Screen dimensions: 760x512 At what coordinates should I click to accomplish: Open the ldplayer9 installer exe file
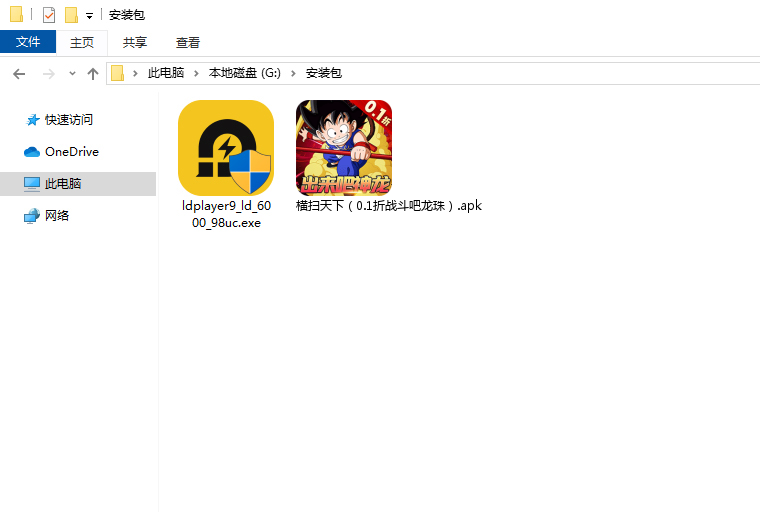pyautogui.click(x=225, y=148)
